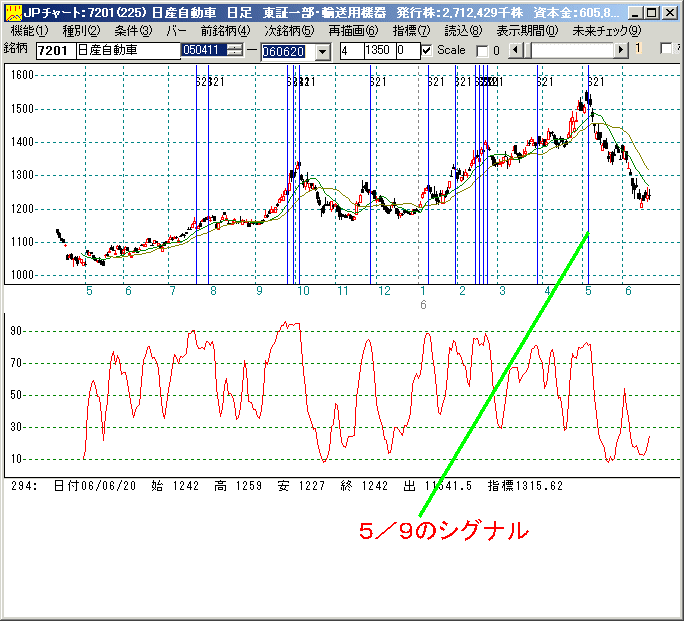Open the 未来チェック(9) menu
The height and width of the screenshot is (621, 684).
tap(606, 31)
